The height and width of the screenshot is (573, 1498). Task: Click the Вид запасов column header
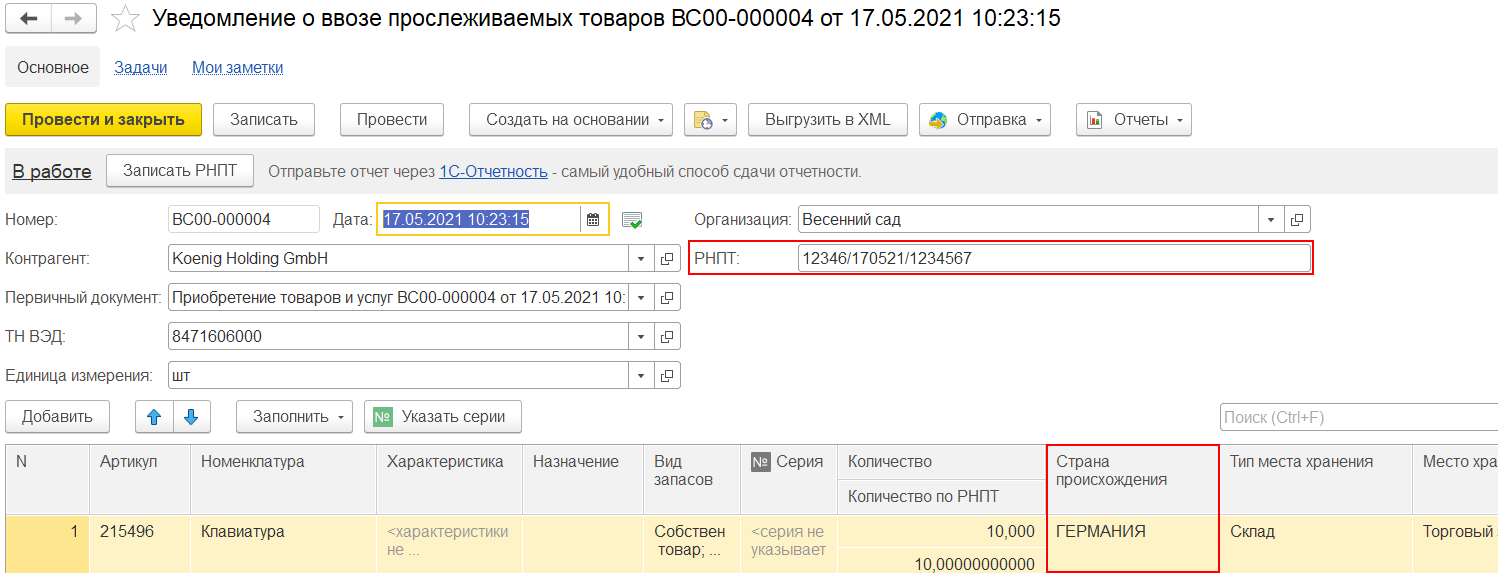coord(691,480)
